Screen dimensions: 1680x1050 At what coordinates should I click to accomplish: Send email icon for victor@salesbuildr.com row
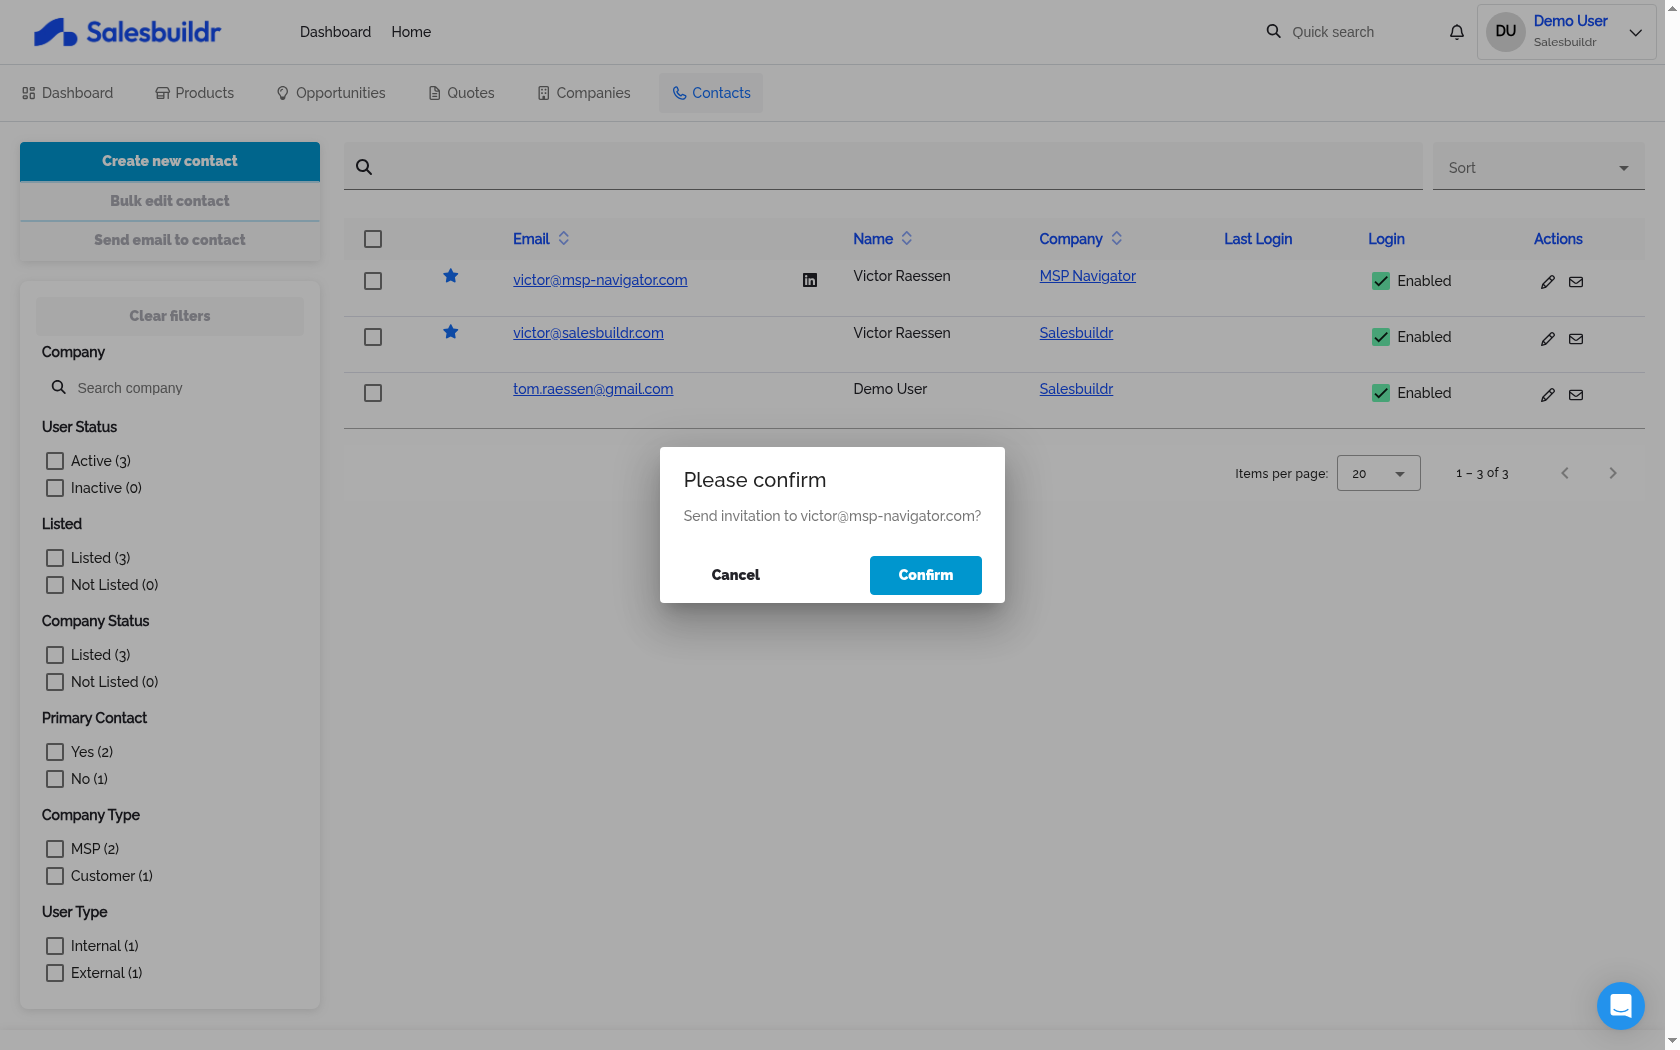pyautogui.click(x=1576, y=339)
